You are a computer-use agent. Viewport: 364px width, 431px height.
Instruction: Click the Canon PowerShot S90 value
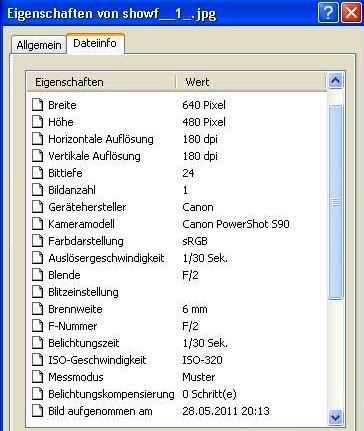pos(236,224)
